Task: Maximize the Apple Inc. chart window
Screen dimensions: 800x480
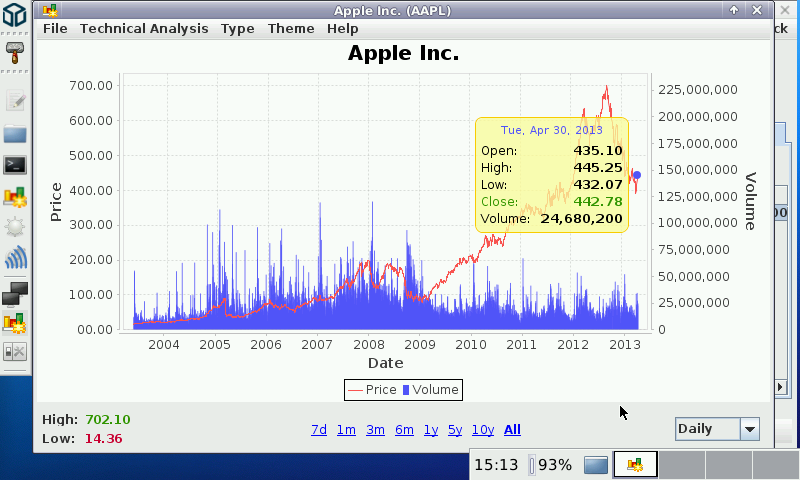Action: [x=734, y=10]
